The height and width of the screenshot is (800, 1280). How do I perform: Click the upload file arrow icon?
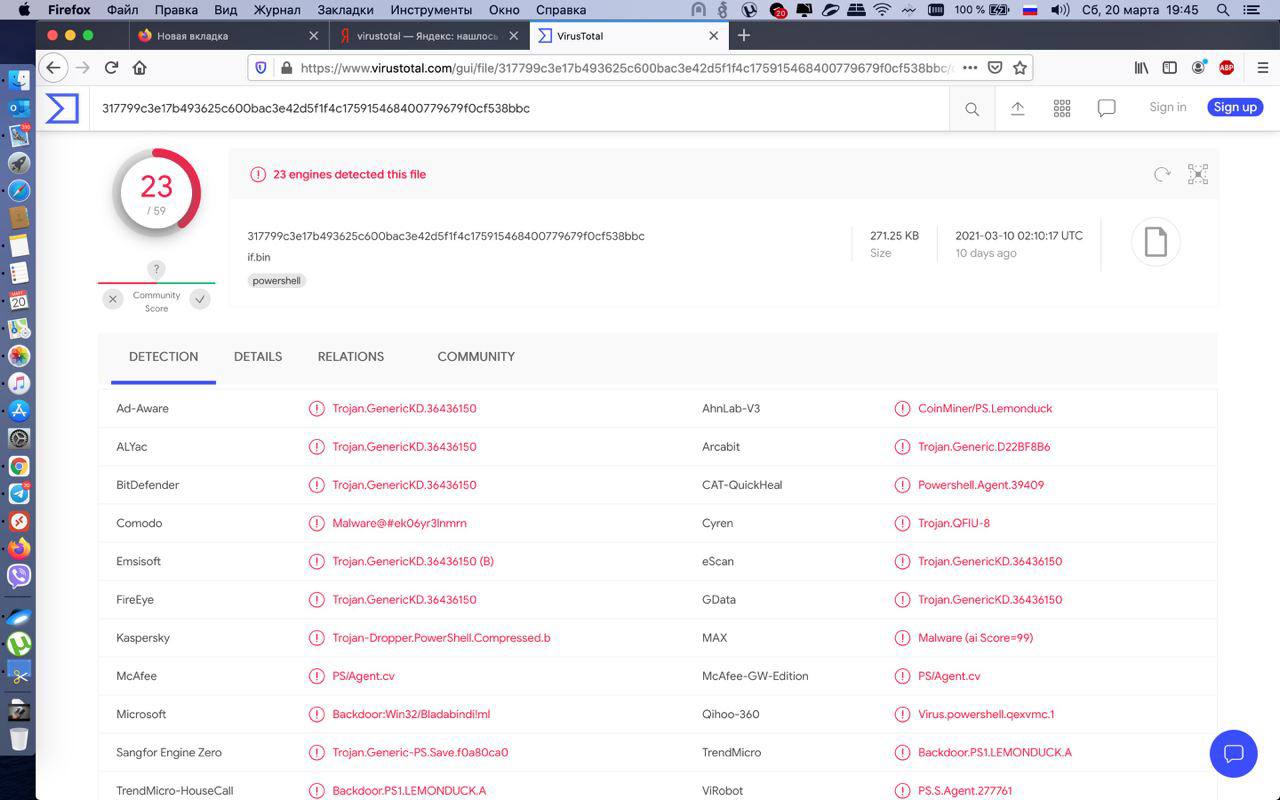(x=1017, y=108)
